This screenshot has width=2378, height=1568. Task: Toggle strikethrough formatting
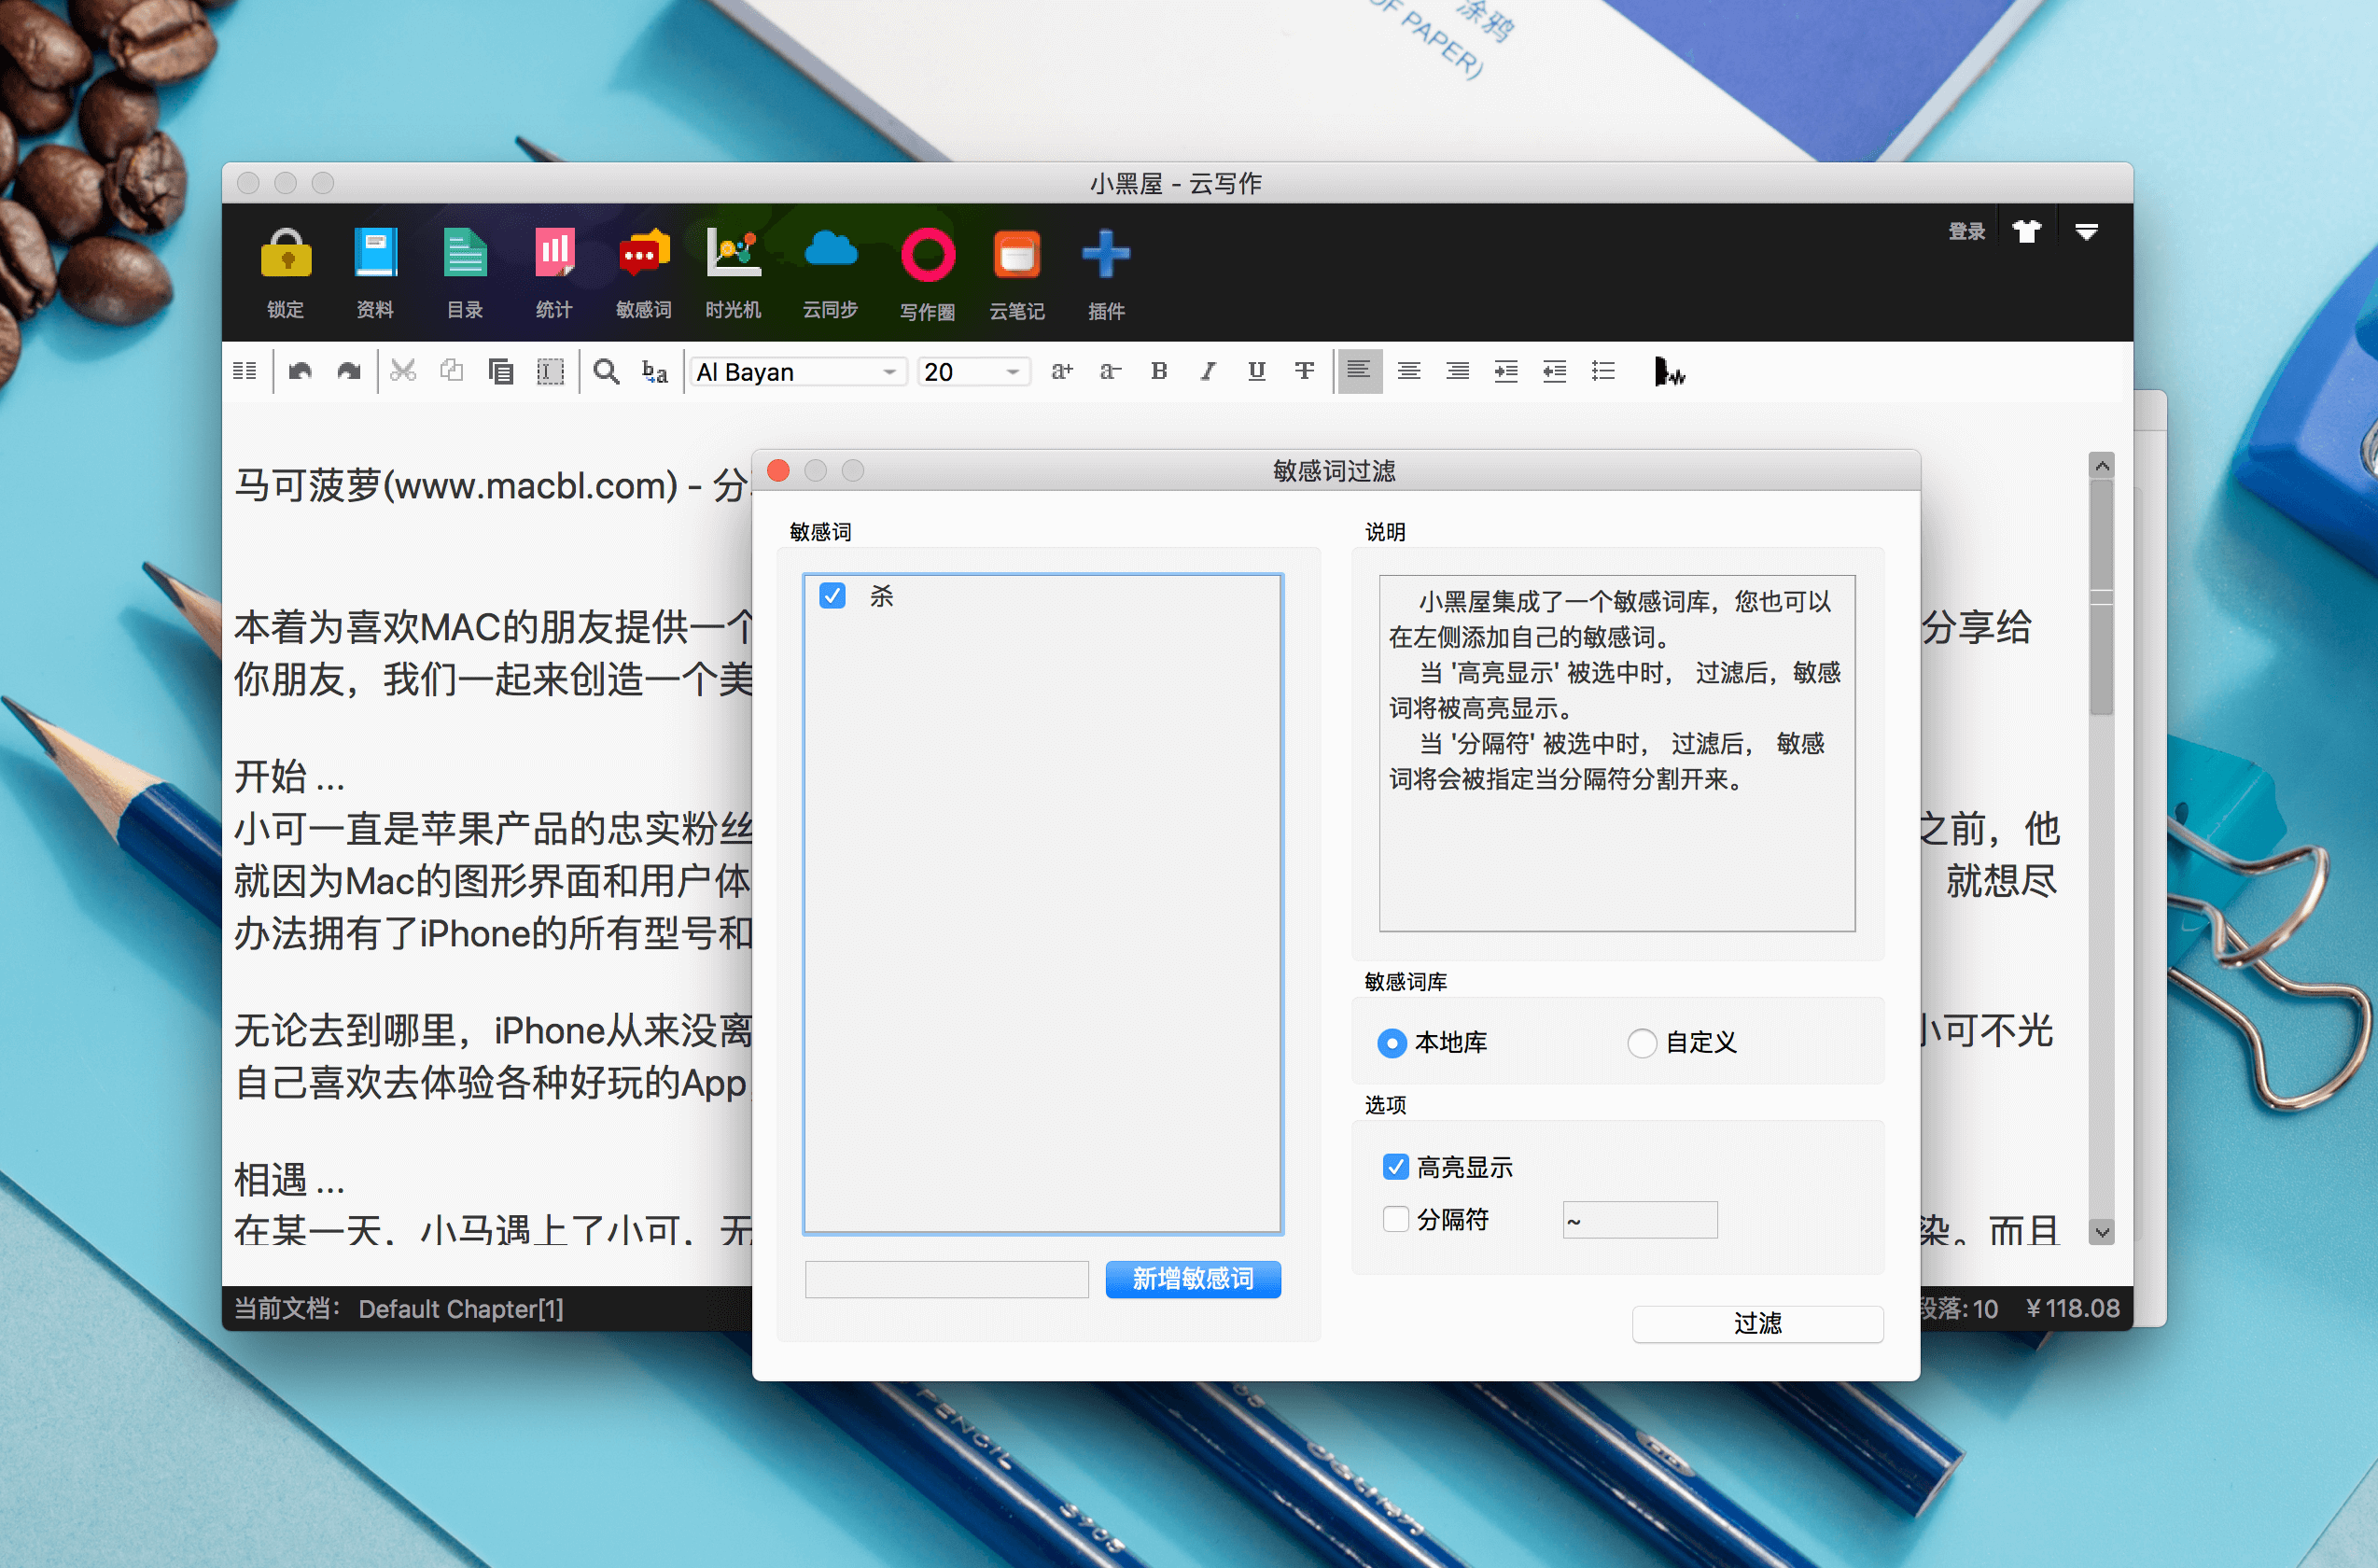(1305, 372)
